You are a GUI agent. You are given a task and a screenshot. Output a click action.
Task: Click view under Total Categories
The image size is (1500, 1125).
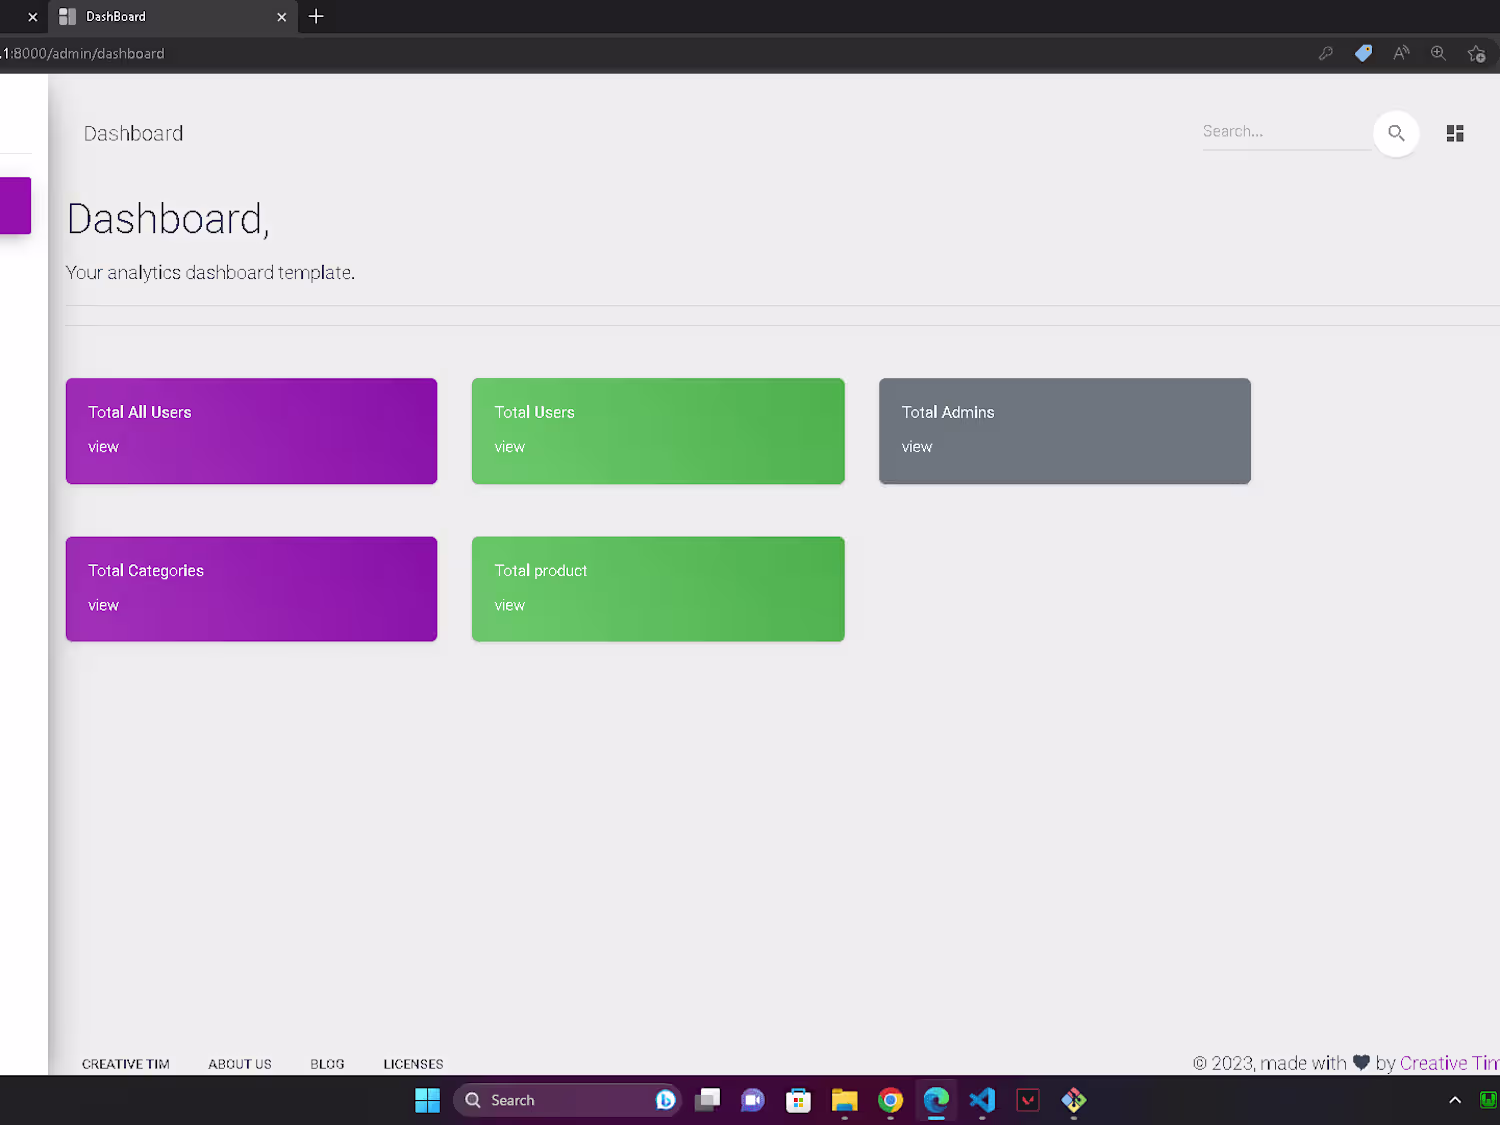point(103,605)
